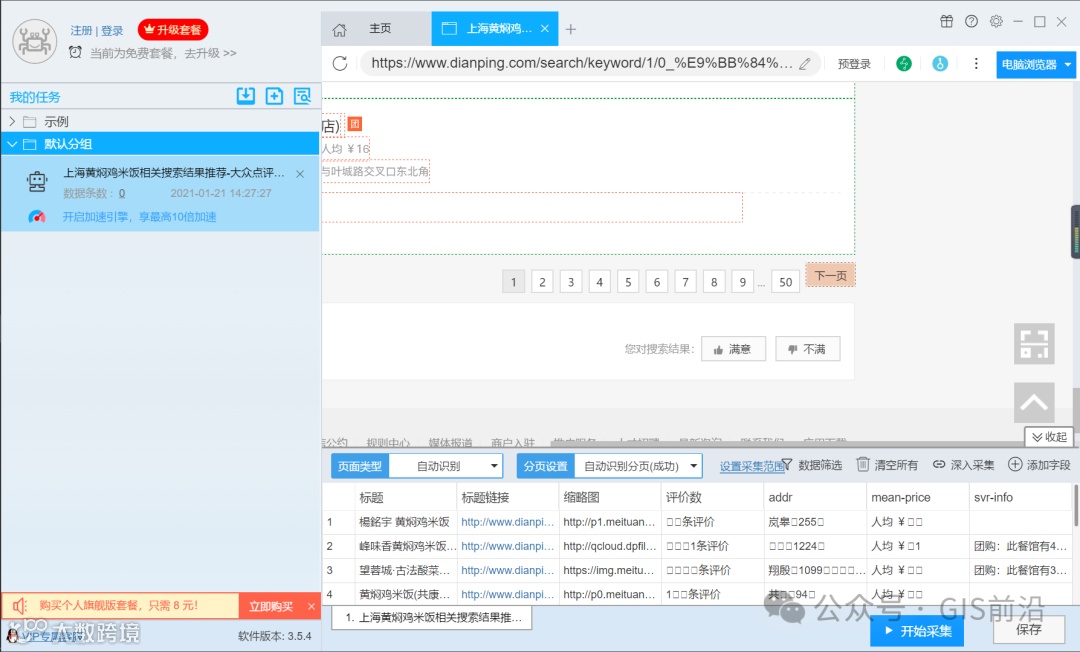Open a new tab with plus button
Viewport: 1080px width, 652px height.
tap(570, 29)
